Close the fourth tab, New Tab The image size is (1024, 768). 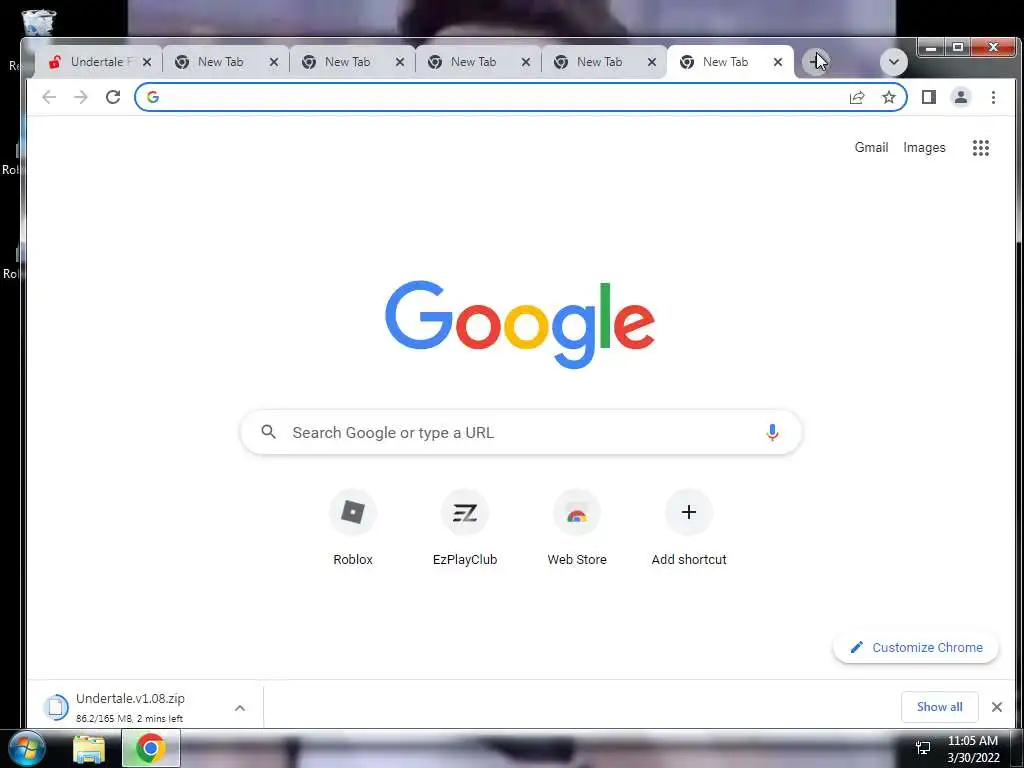point(526,62)
